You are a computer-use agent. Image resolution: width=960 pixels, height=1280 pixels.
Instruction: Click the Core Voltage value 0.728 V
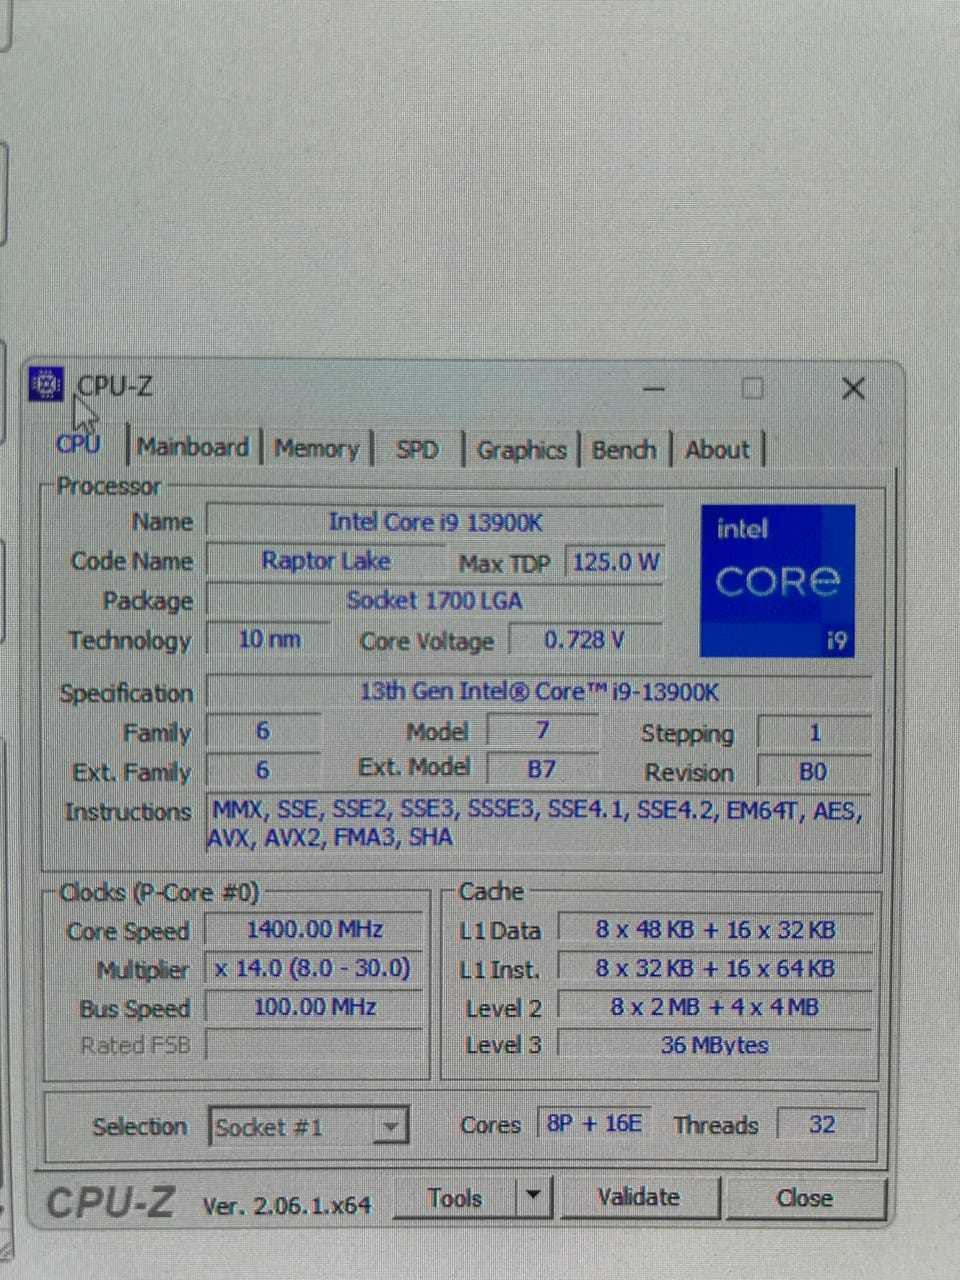(586, 640)
